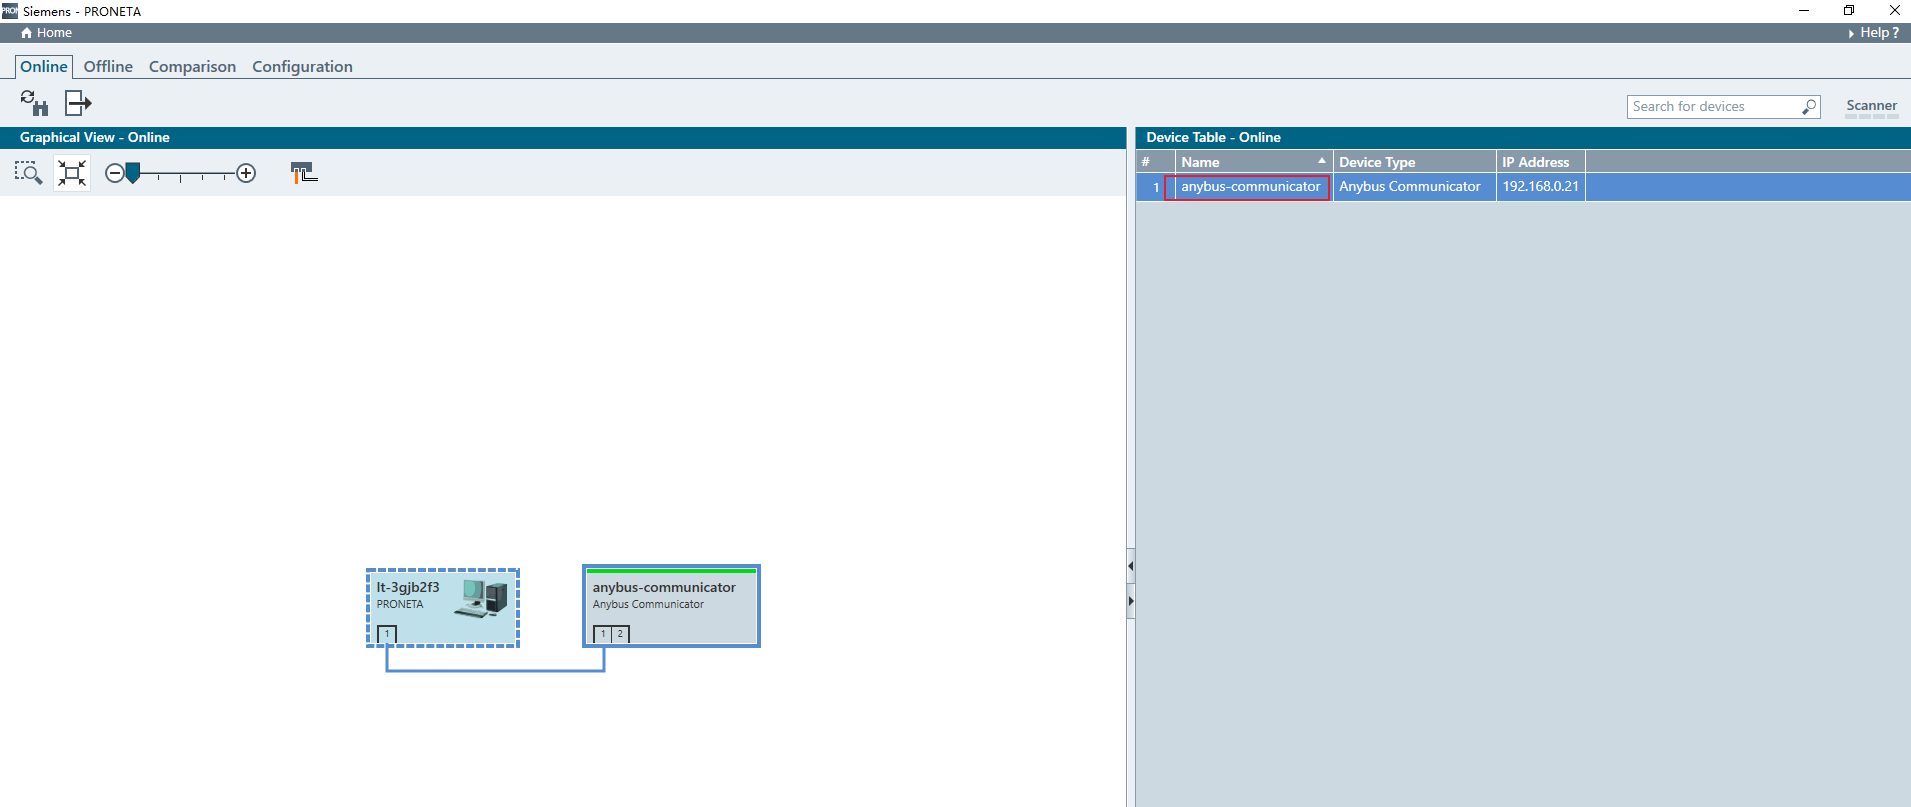Click the Device Type column header
The height and width of the screenshot is (807, 1911).
(1414, 162)
